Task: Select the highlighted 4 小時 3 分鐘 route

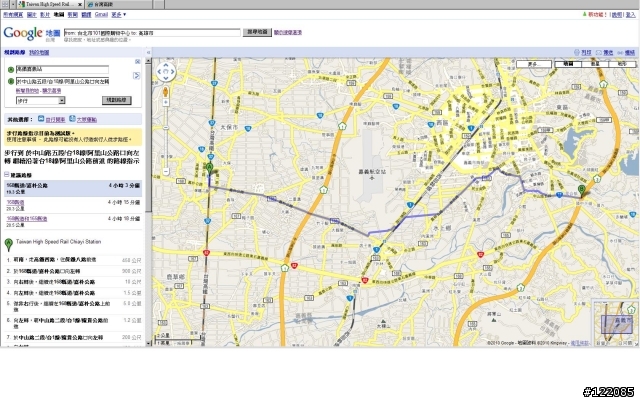Action: point(73,189)
